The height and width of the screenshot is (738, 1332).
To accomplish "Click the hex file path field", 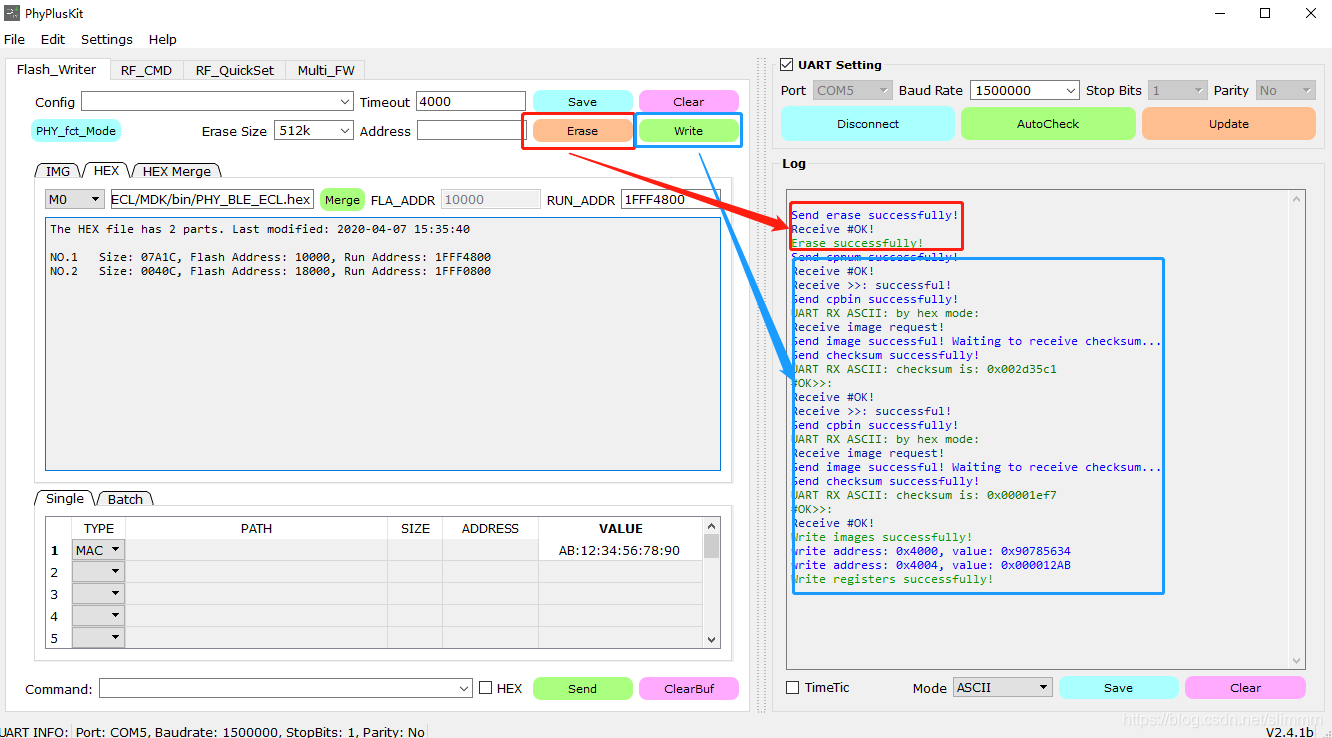I will [x=211, y=200].
